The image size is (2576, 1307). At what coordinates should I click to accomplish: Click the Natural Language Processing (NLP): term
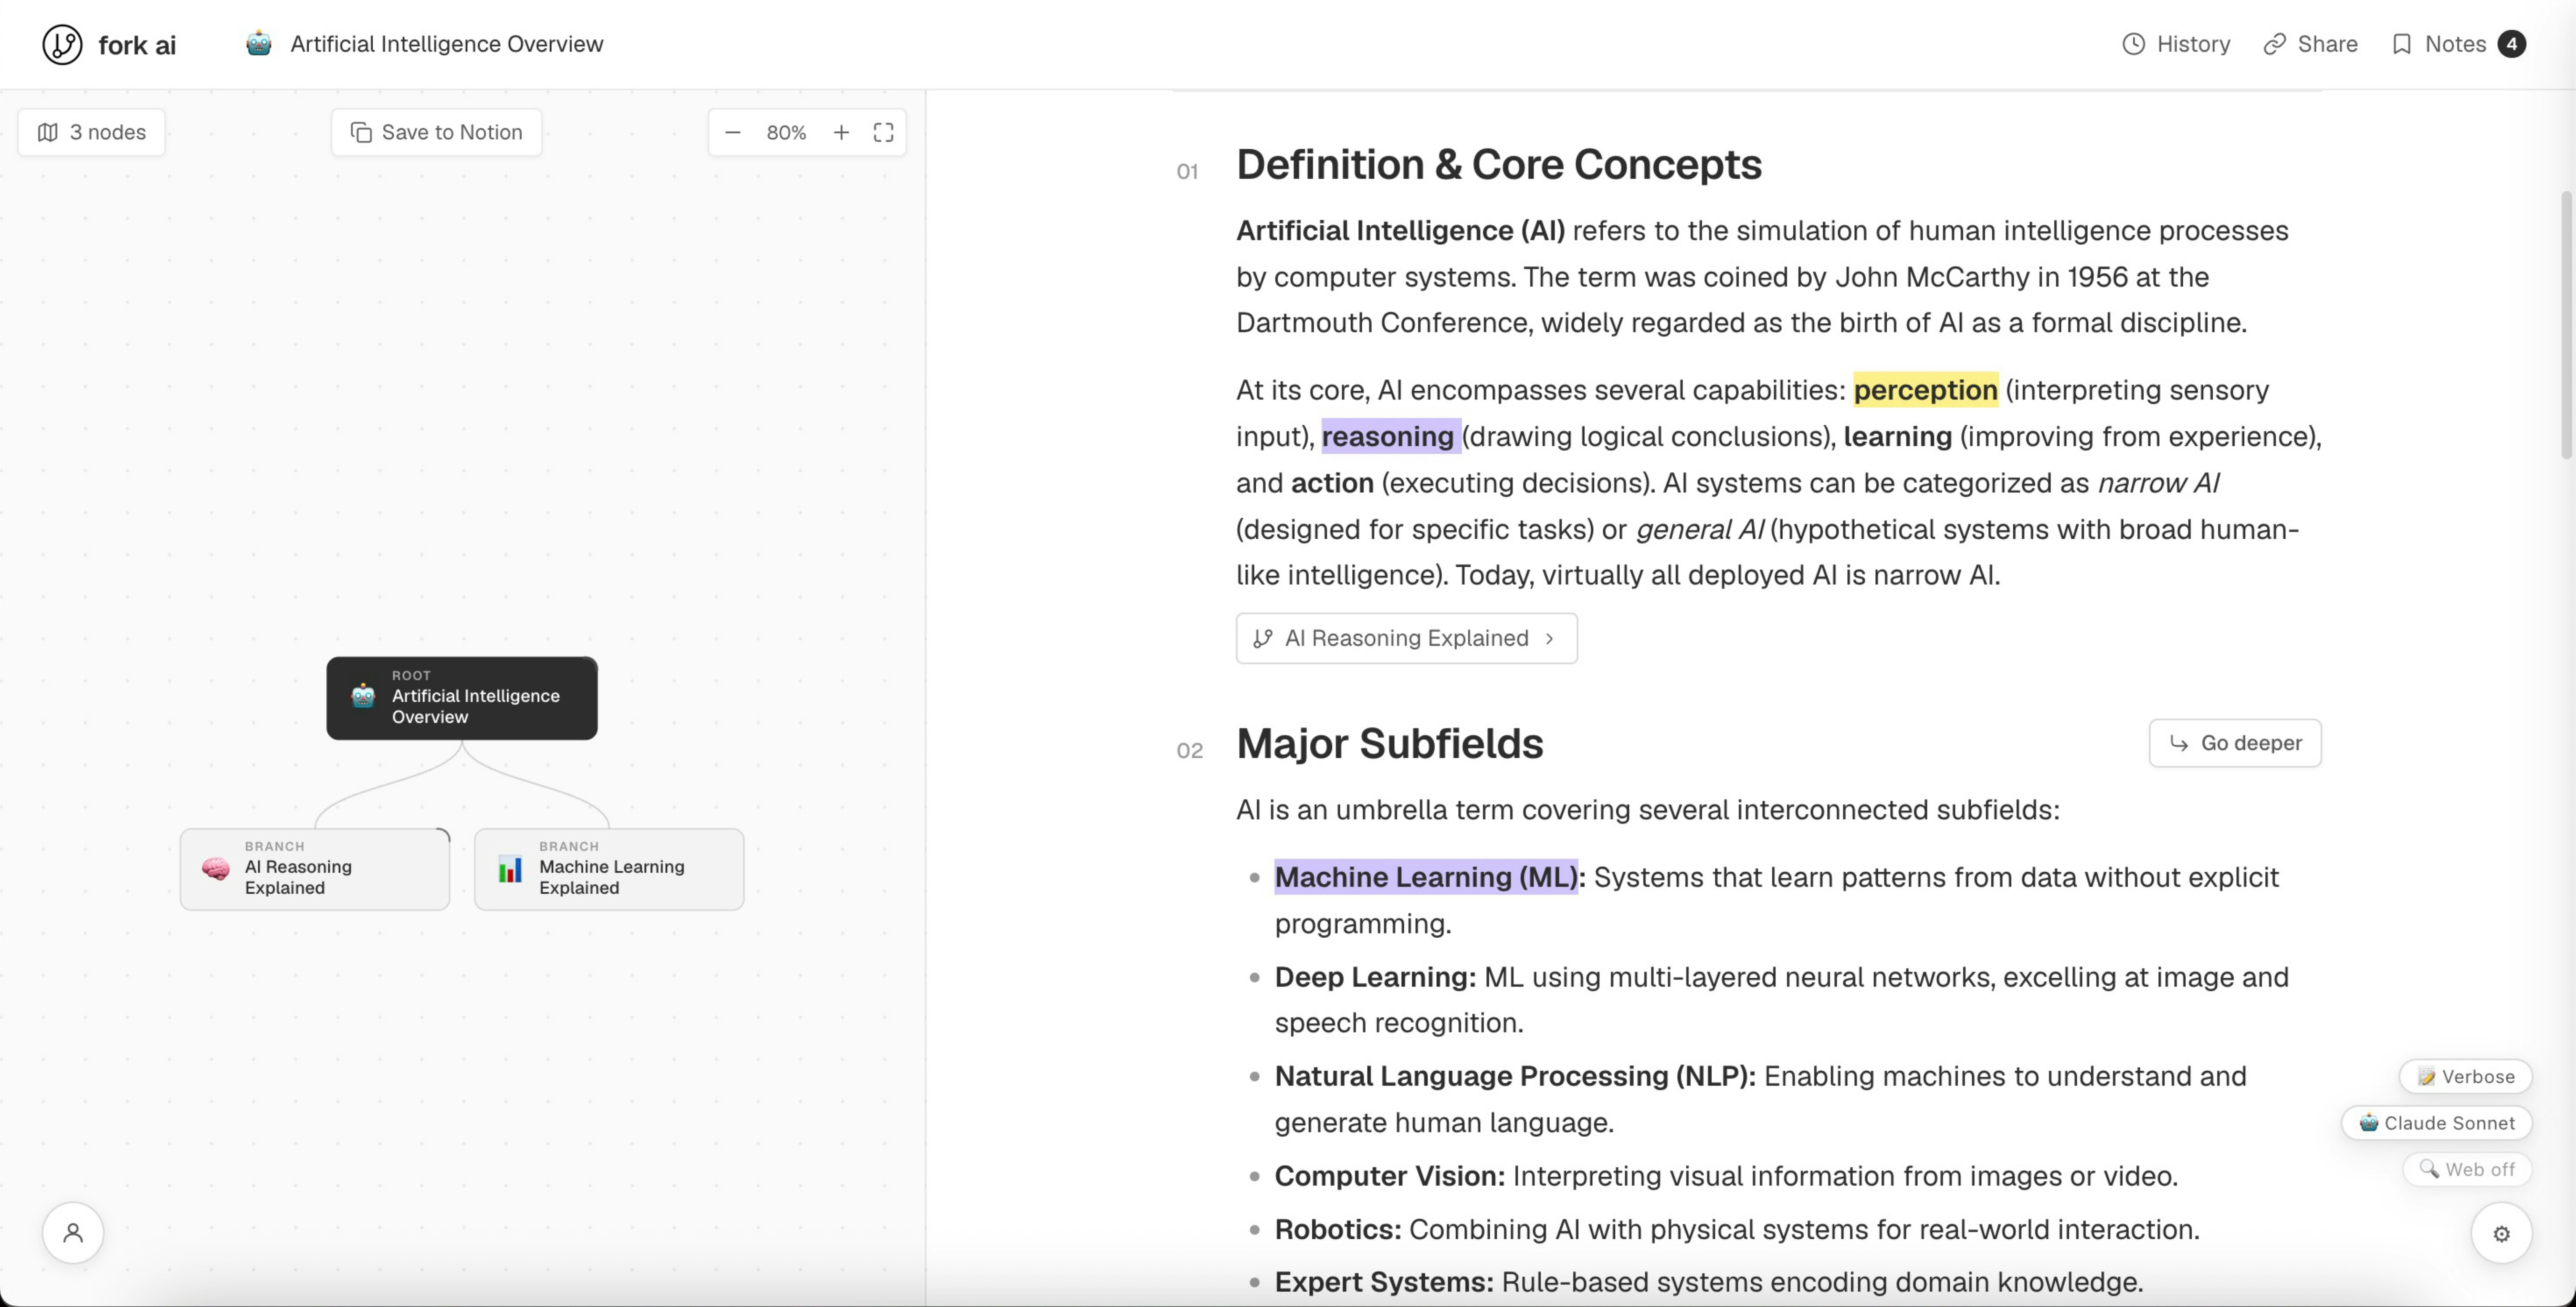pos(1515,1076)
